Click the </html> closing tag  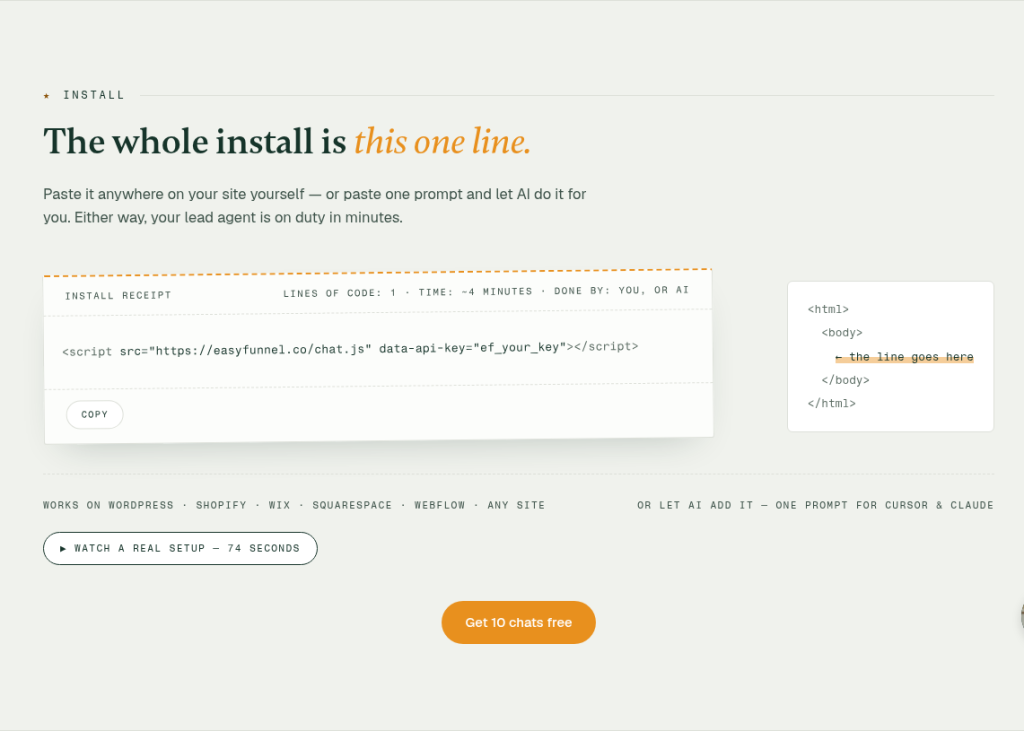pos(831,403)
